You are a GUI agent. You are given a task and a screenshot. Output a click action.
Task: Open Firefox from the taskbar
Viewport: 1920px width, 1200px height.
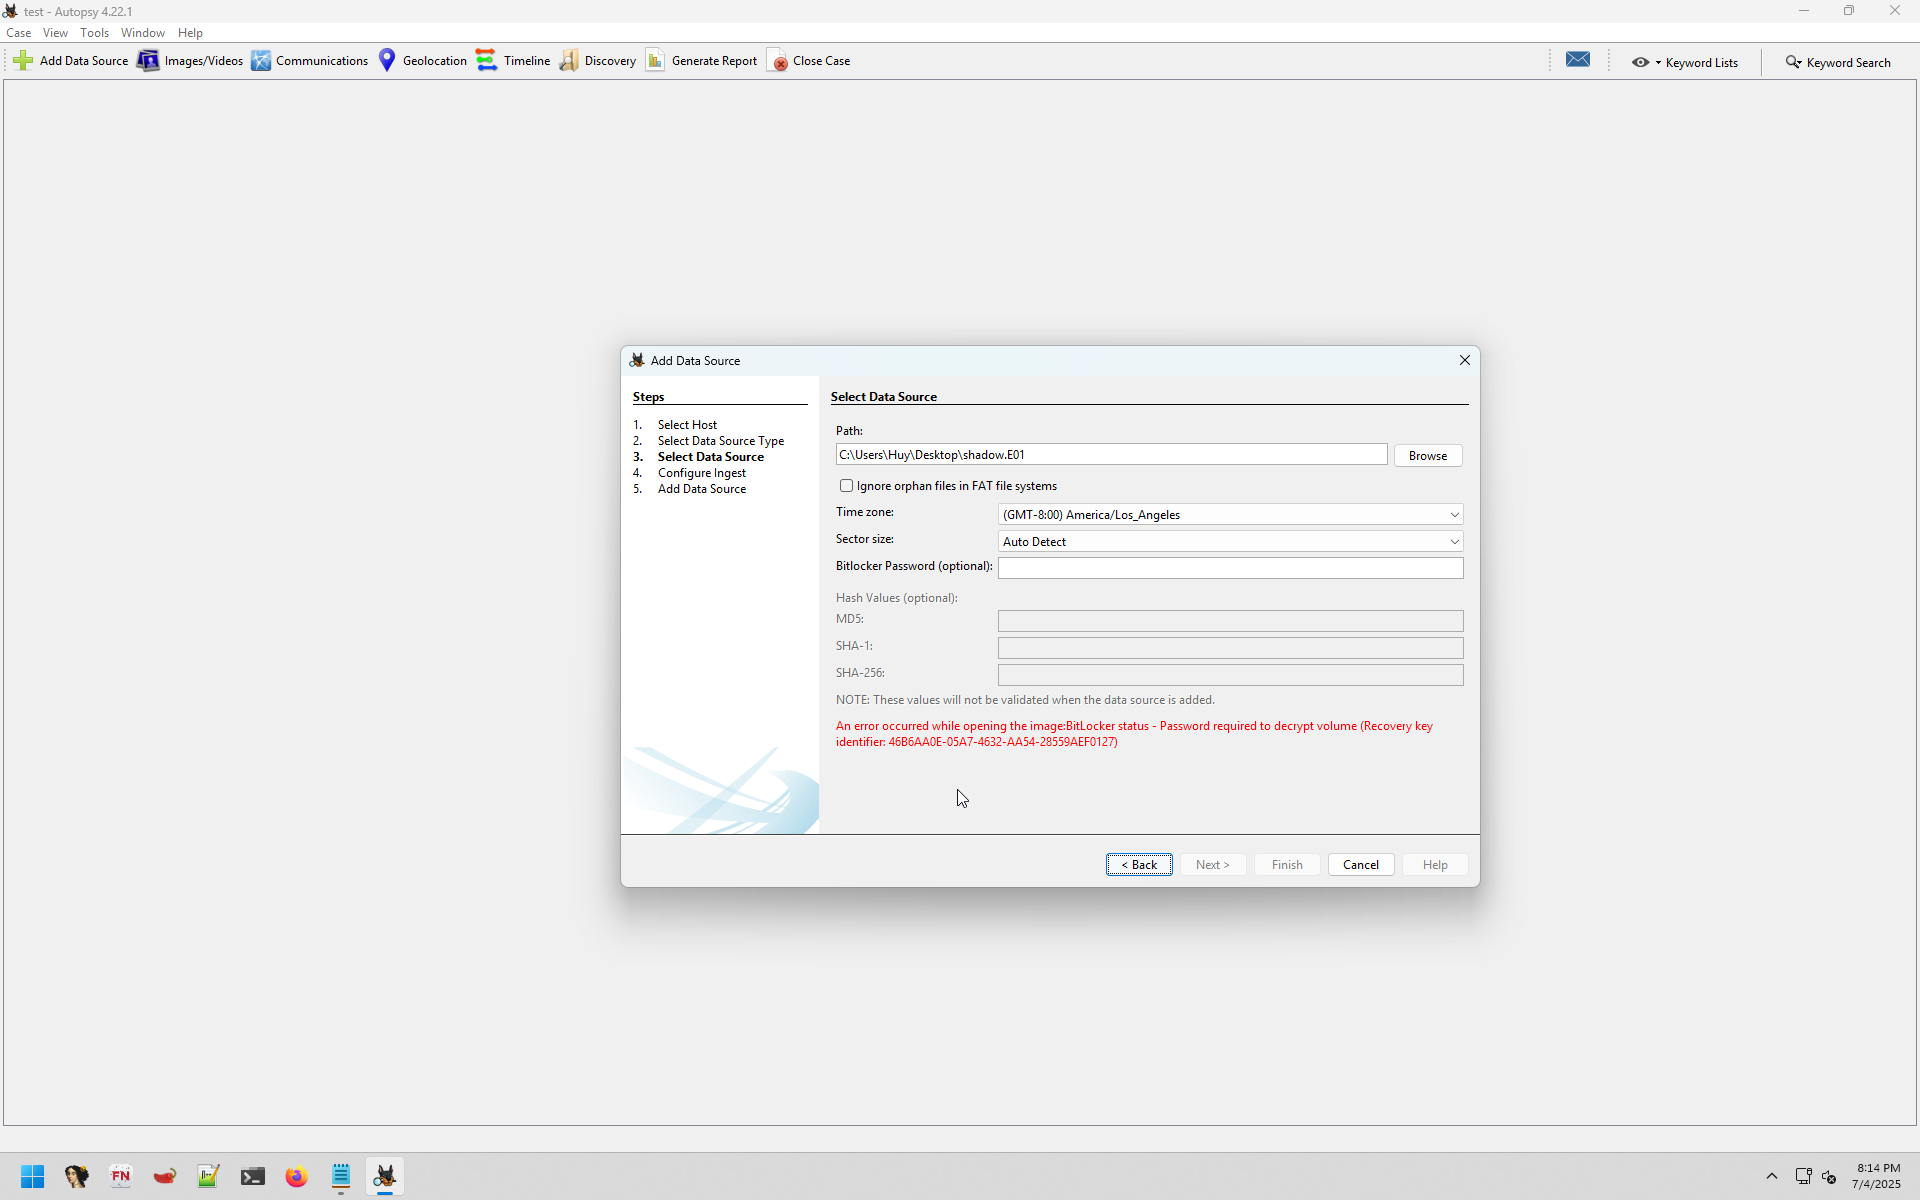[x=296, y=1177]
